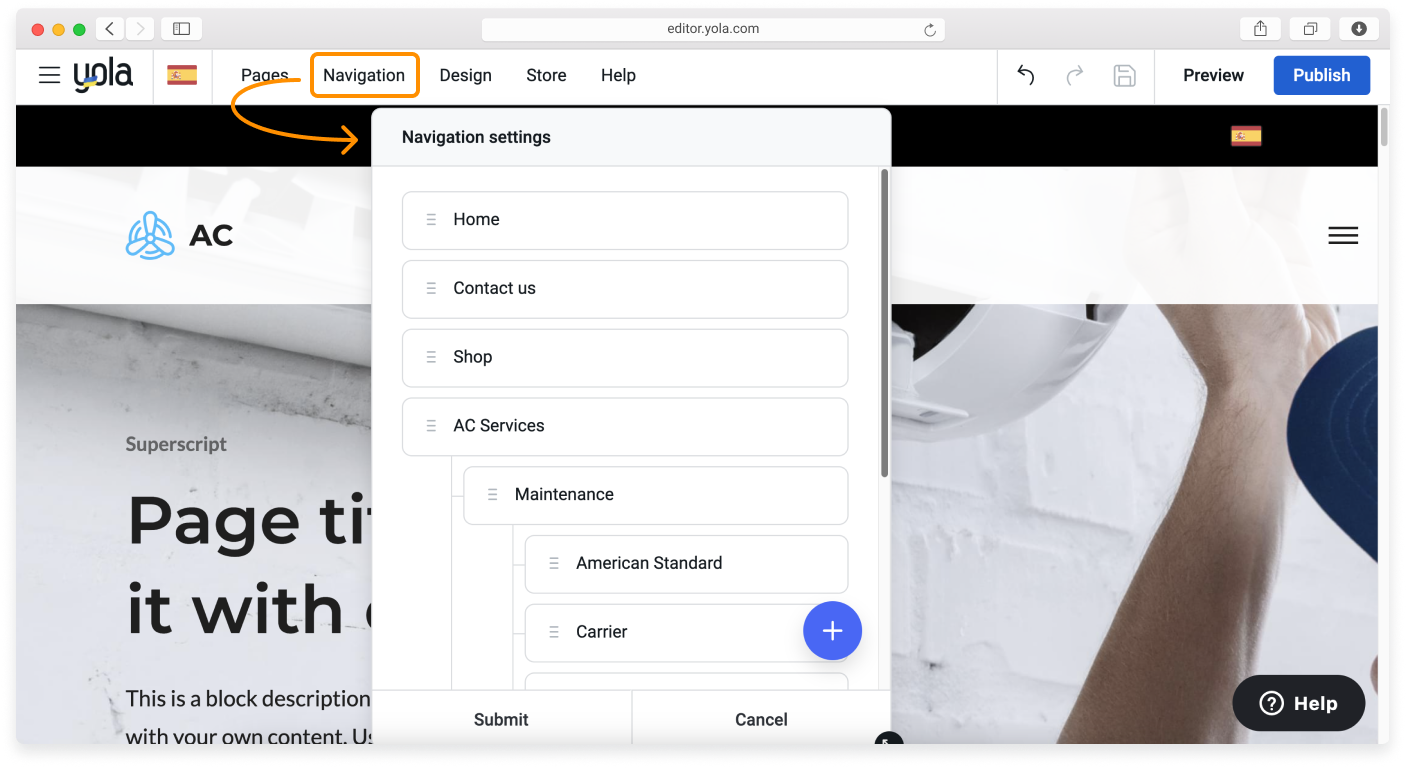
Task: Click the drag handle on the Home item
Action: (430, 219)
